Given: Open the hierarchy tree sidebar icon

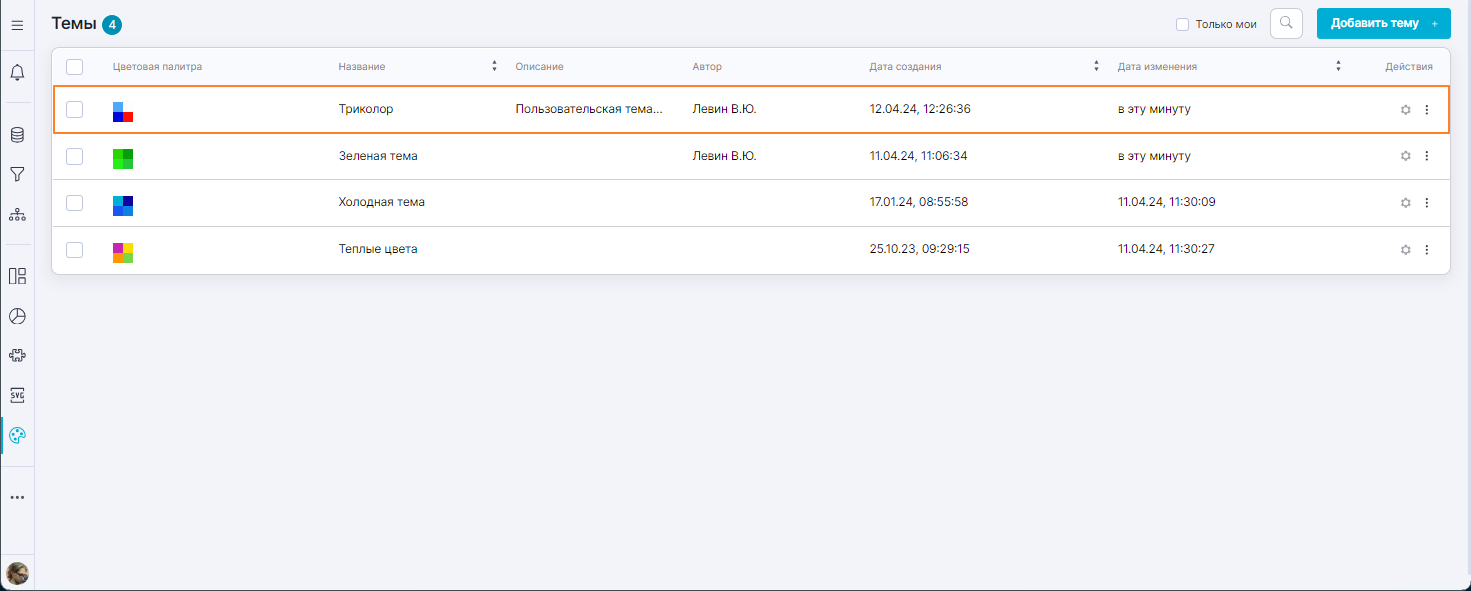Looking at the screenshot, I should [17, 214].
